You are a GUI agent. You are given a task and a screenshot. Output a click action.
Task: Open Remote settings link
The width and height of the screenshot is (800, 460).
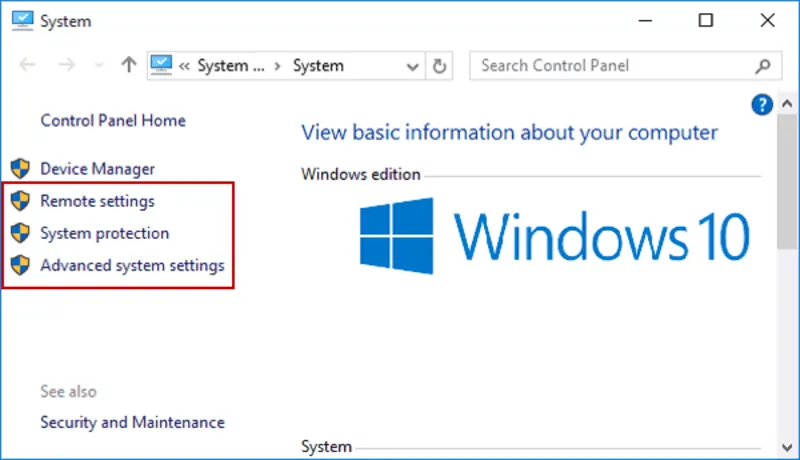97,201
